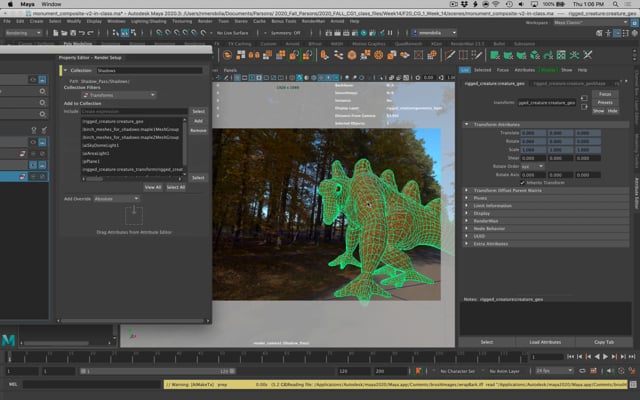Viewport: 640px width, 400px height.
Task: Click the Add button in Property Editor
Action: [x=198, y=121]
